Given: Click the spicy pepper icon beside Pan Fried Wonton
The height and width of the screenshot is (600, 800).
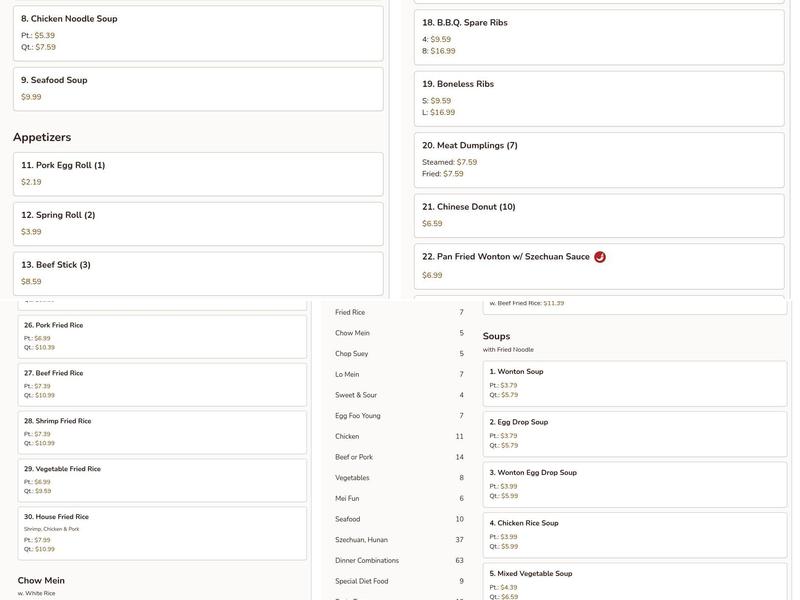Looking at the screenshot, I should click(x=600, y=257).
